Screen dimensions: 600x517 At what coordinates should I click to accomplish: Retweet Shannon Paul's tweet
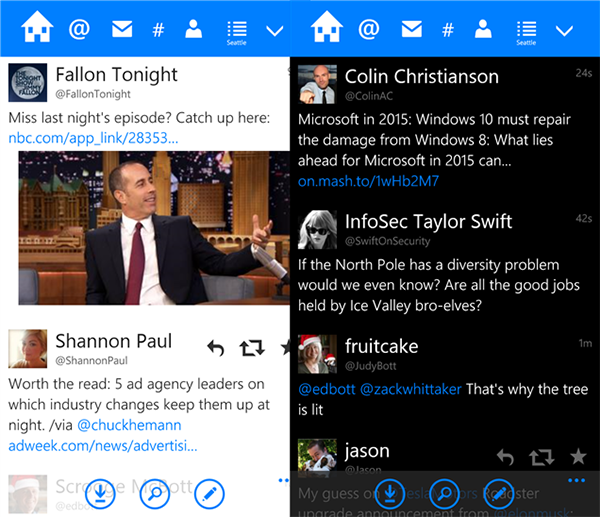pyautogui.click(x=252, y=348)
